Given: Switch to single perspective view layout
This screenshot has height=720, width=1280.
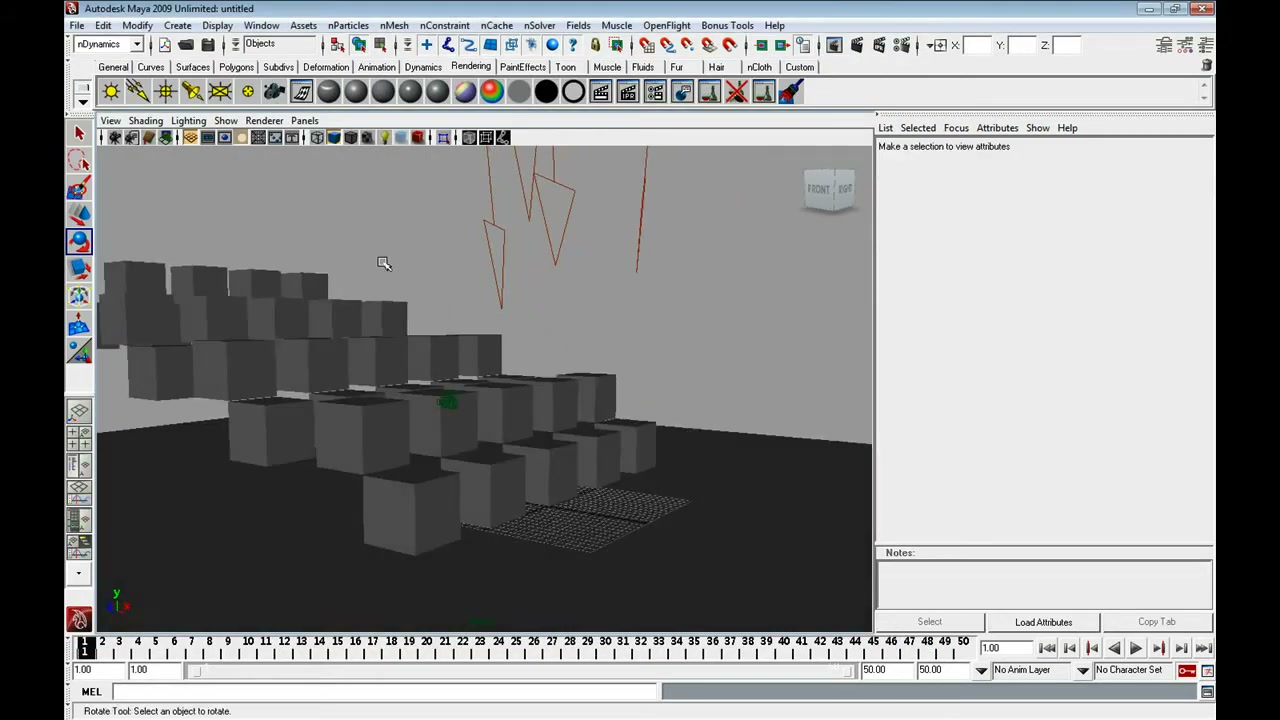Looking at the screenshot, I should (79, 411).
